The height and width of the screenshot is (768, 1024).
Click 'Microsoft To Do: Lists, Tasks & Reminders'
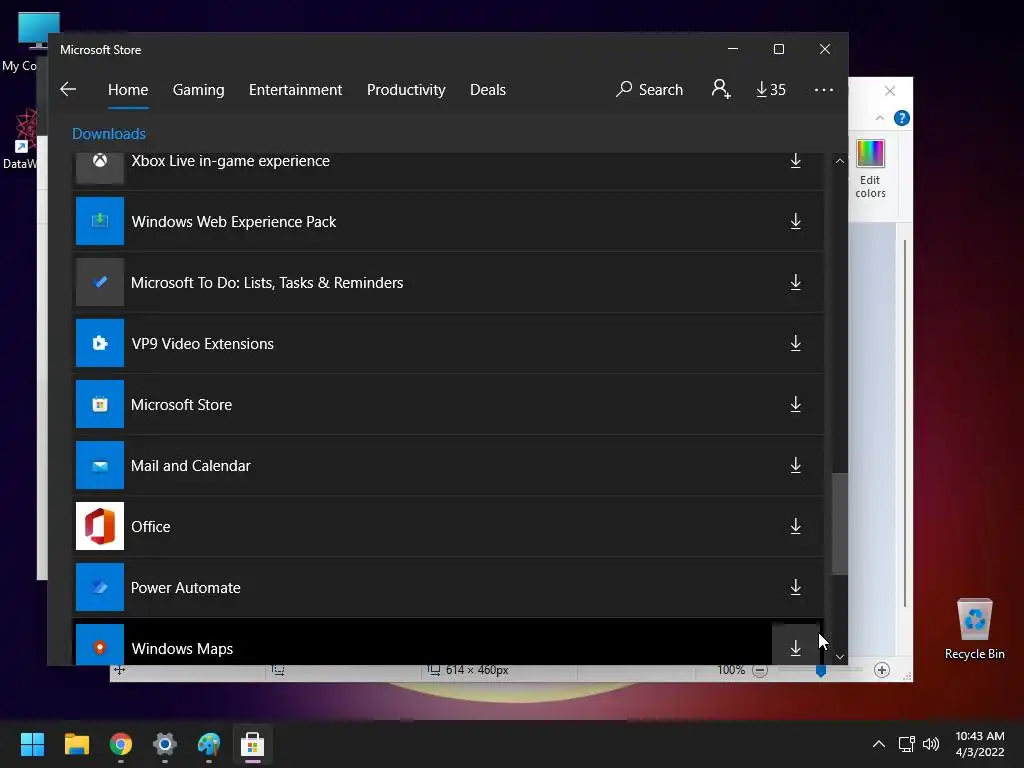[x=267, y=283]
